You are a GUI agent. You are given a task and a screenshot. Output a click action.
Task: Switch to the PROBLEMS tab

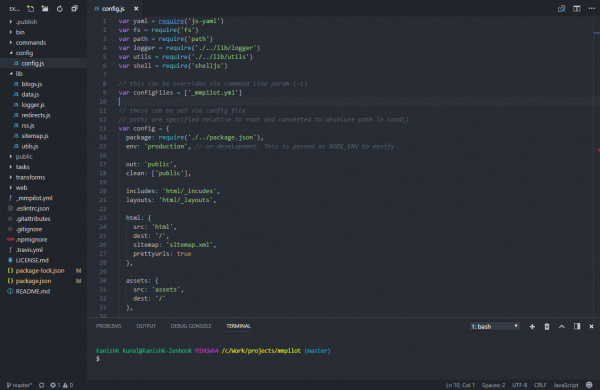tap(109, 326)
